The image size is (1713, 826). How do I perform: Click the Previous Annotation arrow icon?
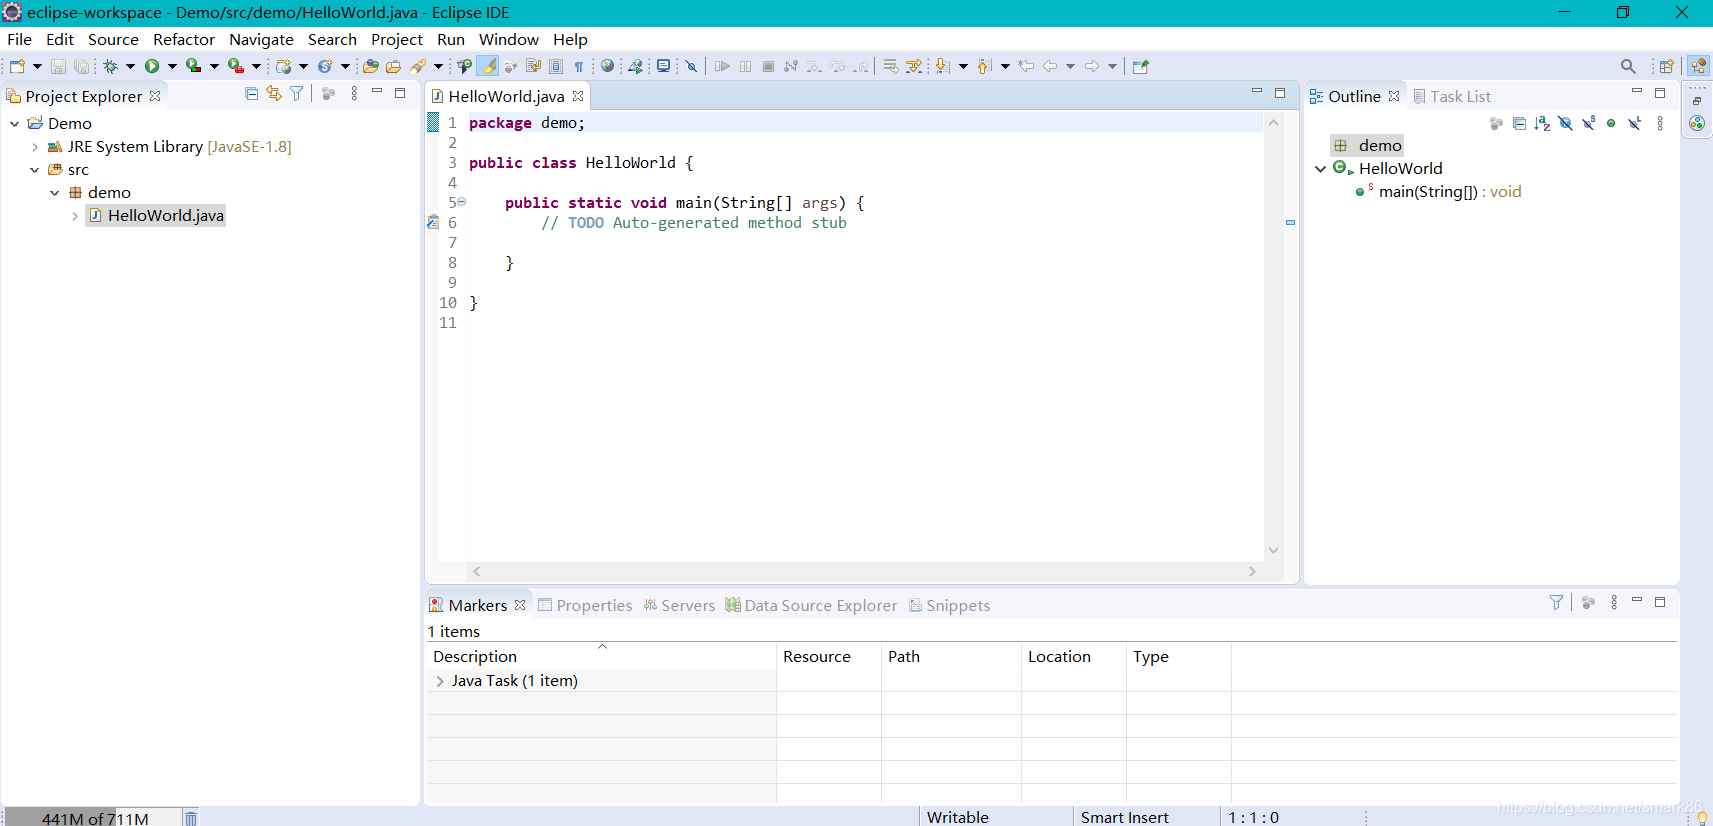pos(984,66)
